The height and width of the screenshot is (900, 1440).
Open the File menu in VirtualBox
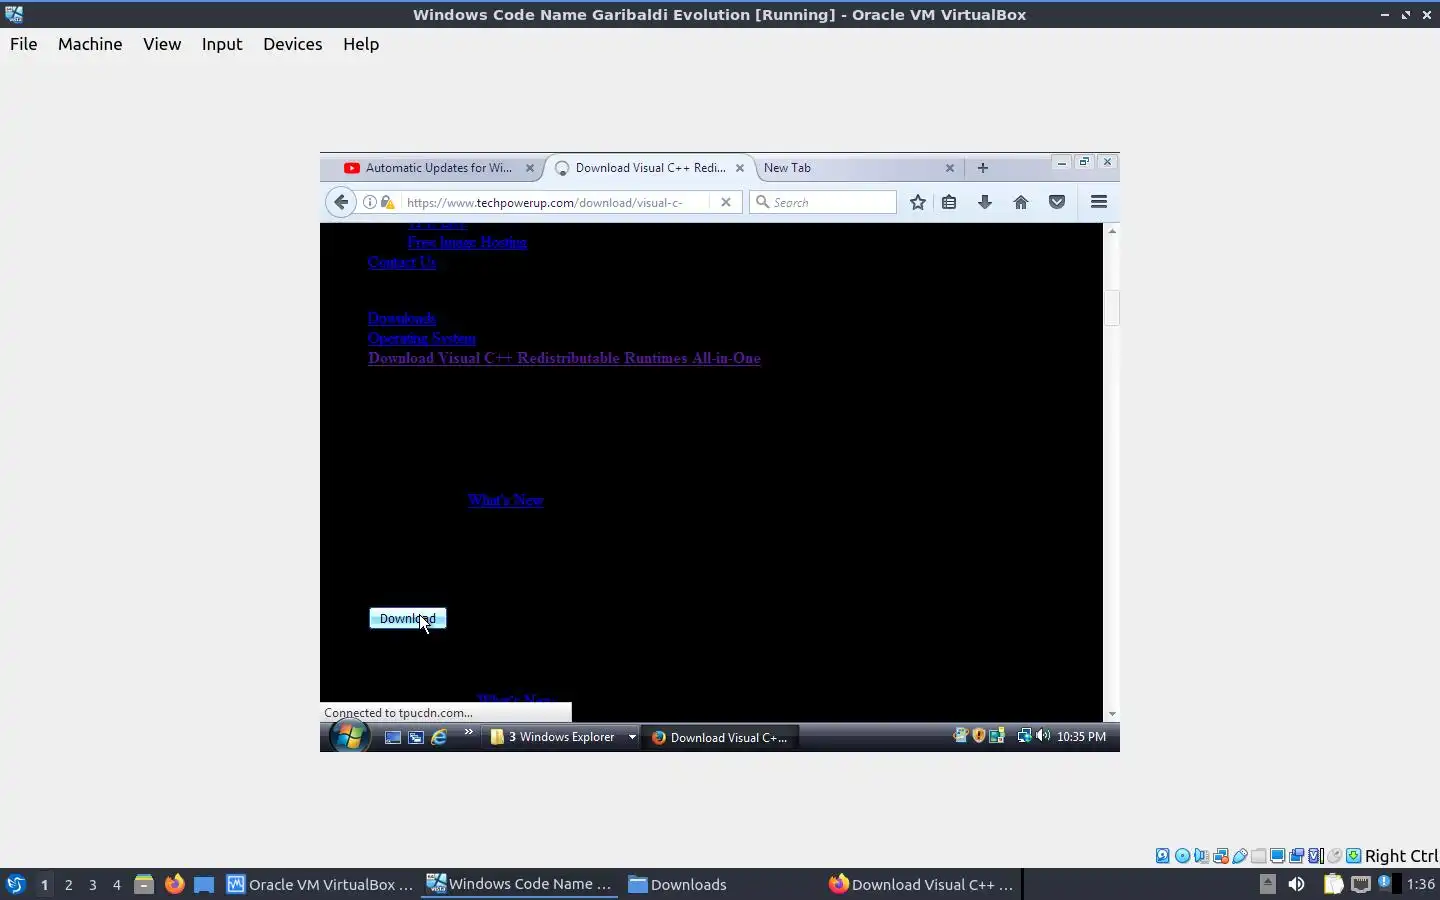click(23, 44)
